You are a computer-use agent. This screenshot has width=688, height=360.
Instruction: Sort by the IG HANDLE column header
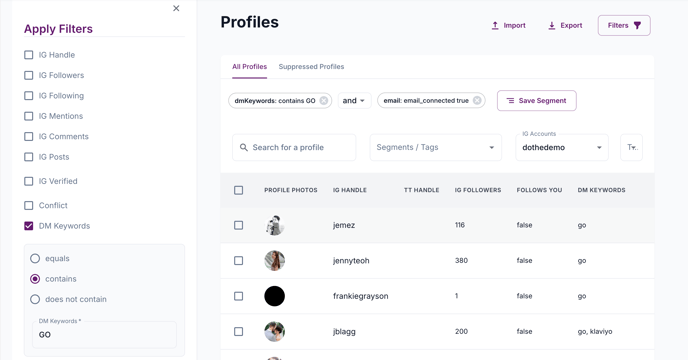click(350, 190)
